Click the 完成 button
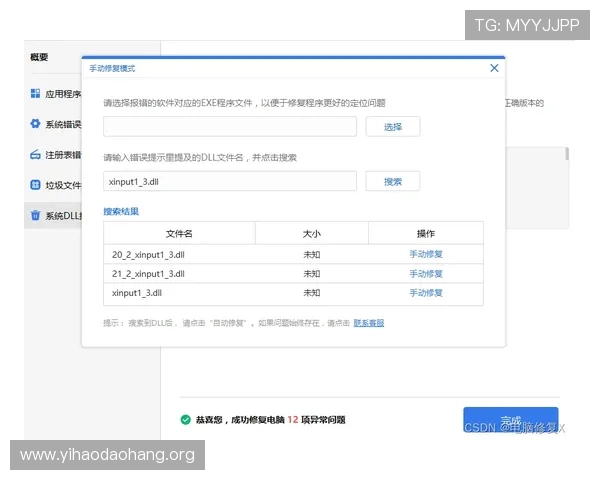The width and height of the screenshot is (600, 480). 510,420
